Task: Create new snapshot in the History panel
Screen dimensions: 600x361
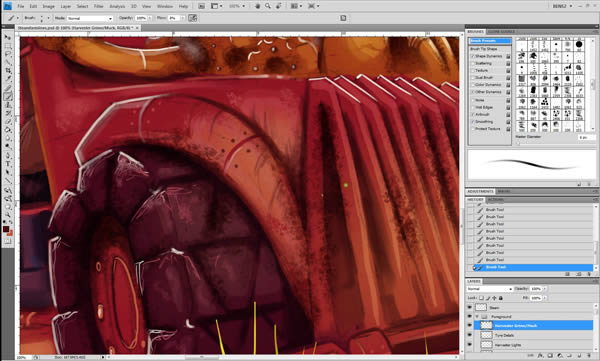Action: click(x=579, y=274)
